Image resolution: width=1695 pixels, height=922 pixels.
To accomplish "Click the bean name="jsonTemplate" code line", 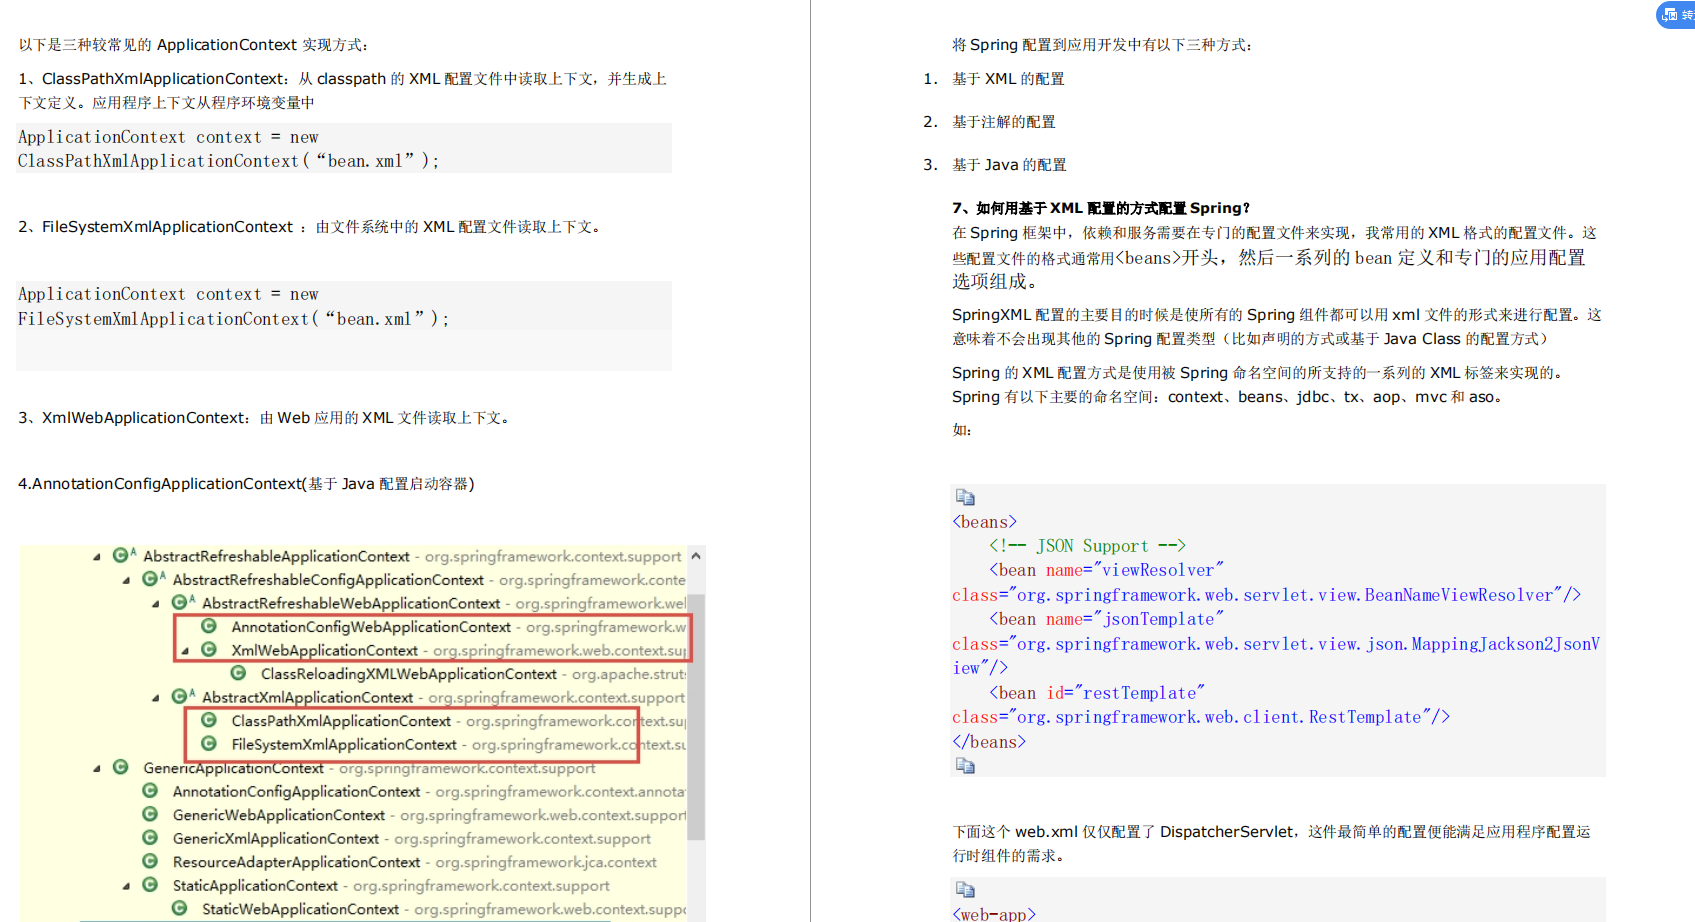I will pos(1106,619).
